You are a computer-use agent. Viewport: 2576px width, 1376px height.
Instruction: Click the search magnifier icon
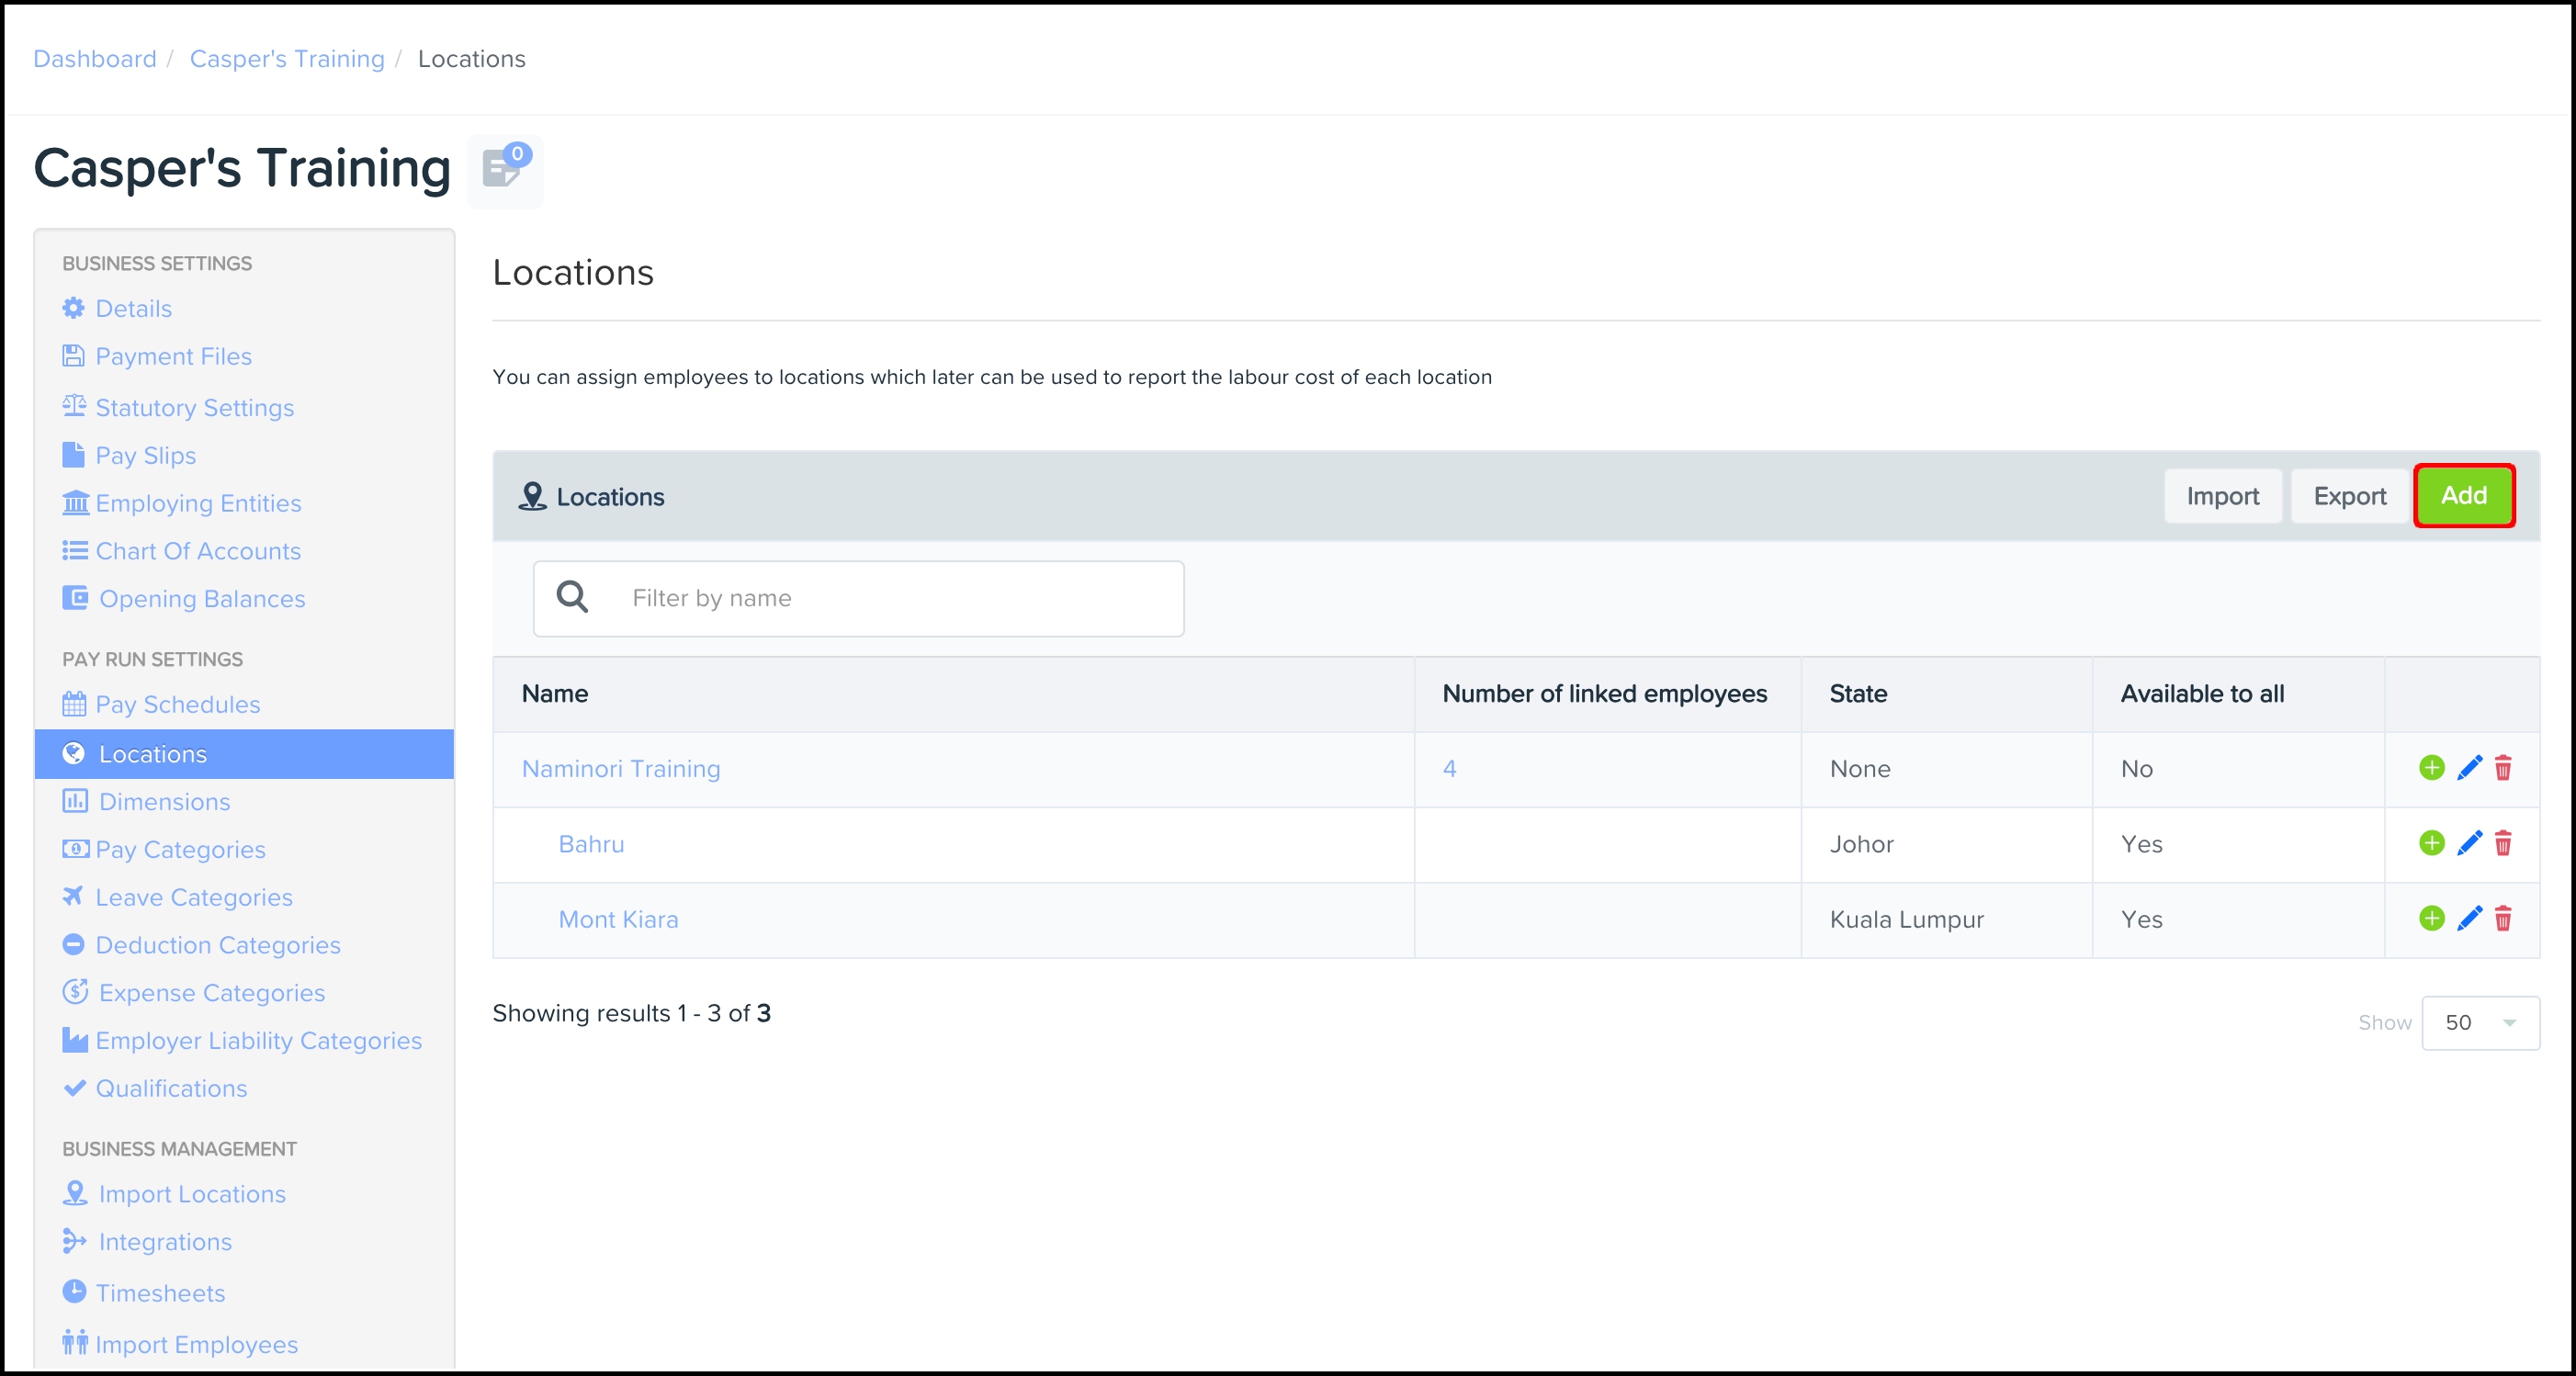pos(572,598)
